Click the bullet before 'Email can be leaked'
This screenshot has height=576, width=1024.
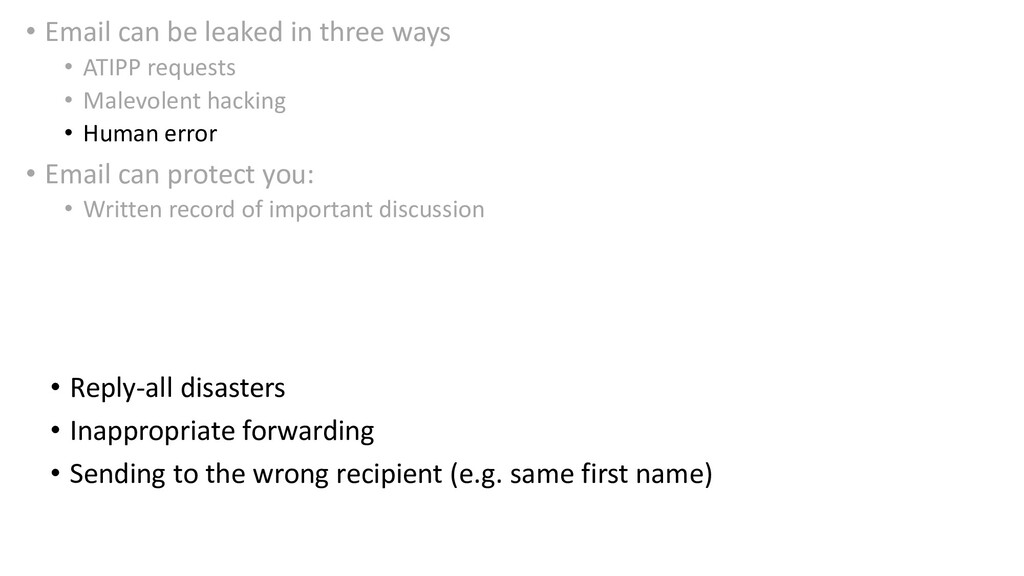pyautogui.click(x=30, y=31)
